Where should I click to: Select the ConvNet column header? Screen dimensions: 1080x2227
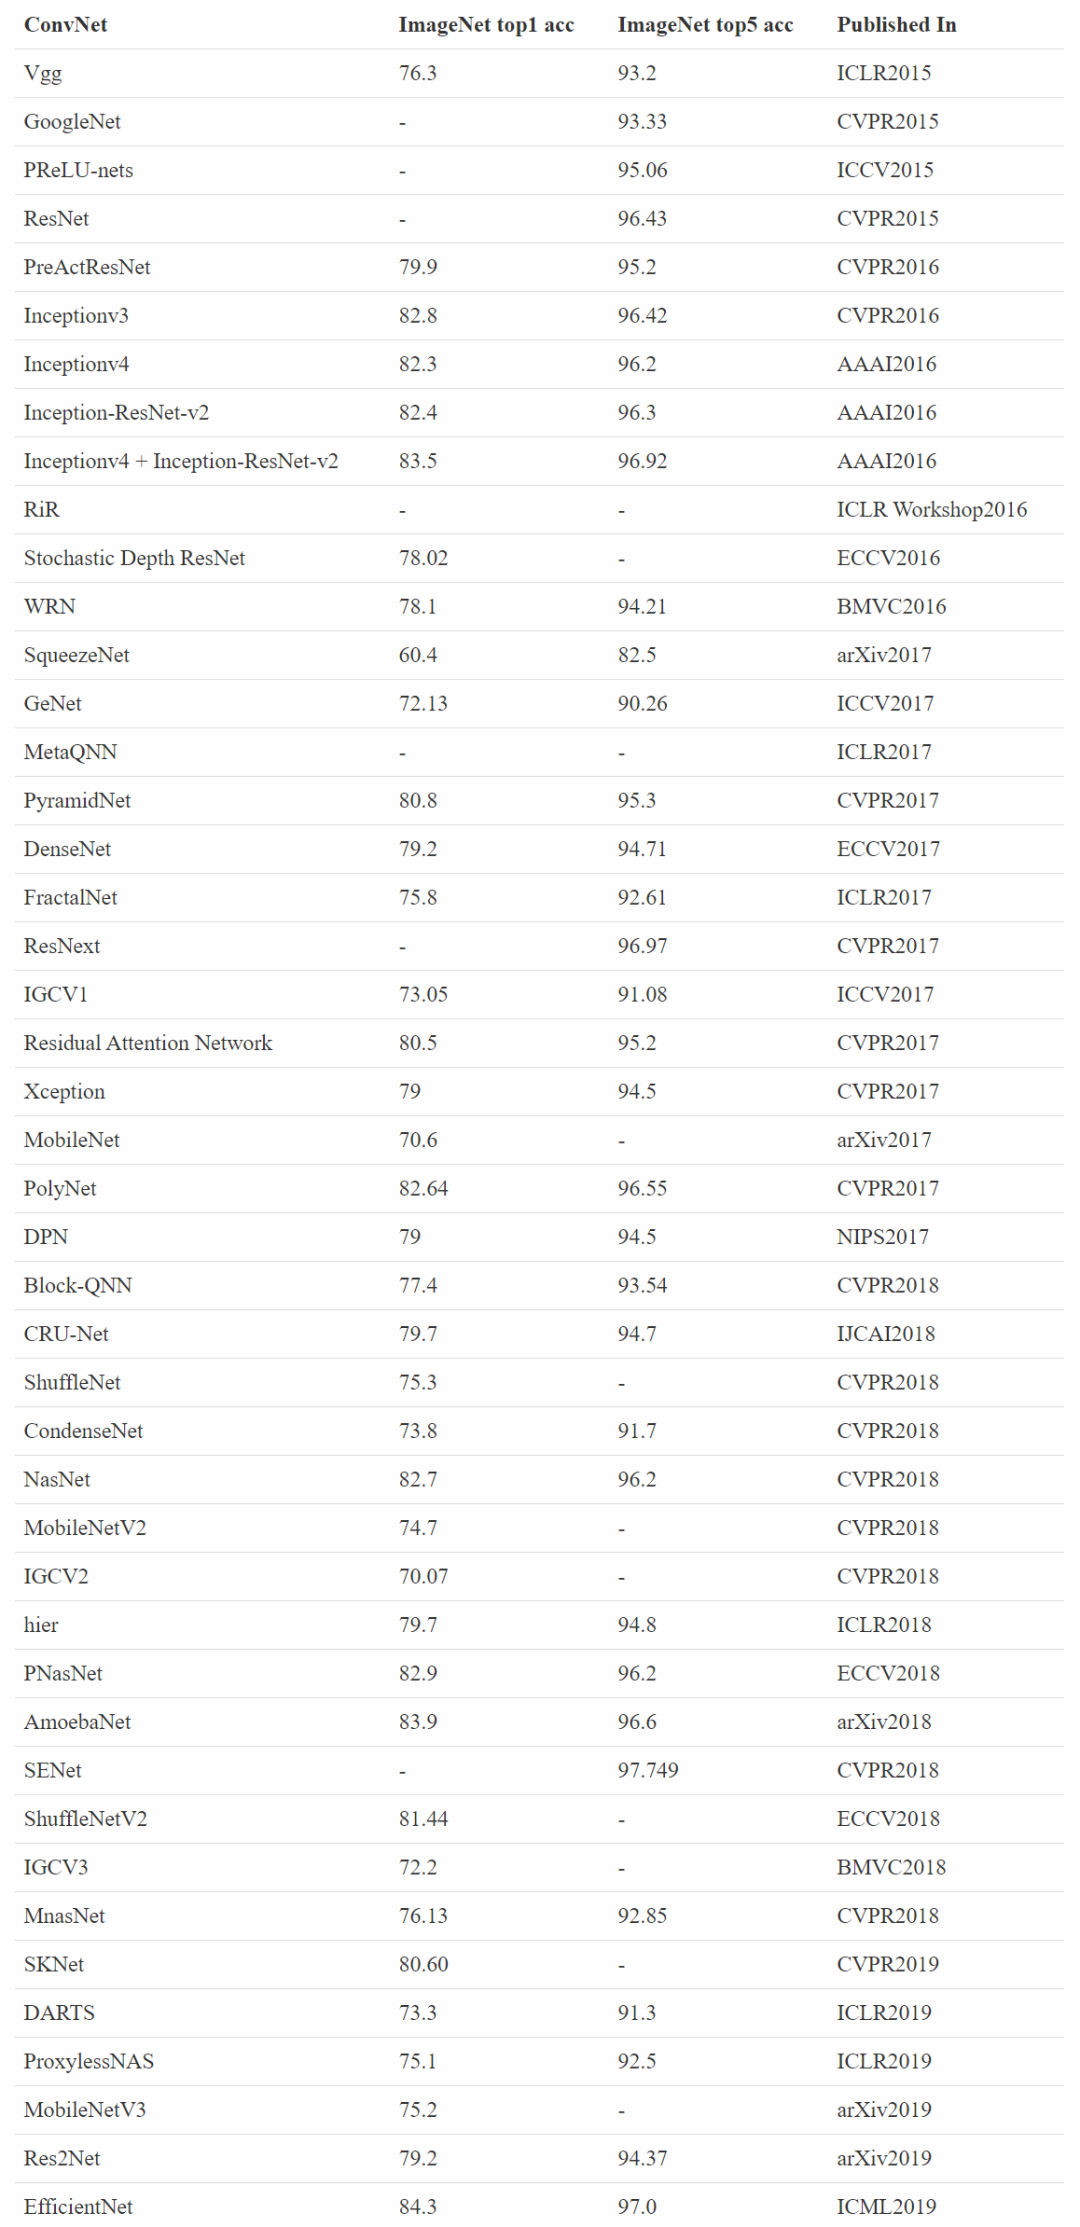(65, 25)
